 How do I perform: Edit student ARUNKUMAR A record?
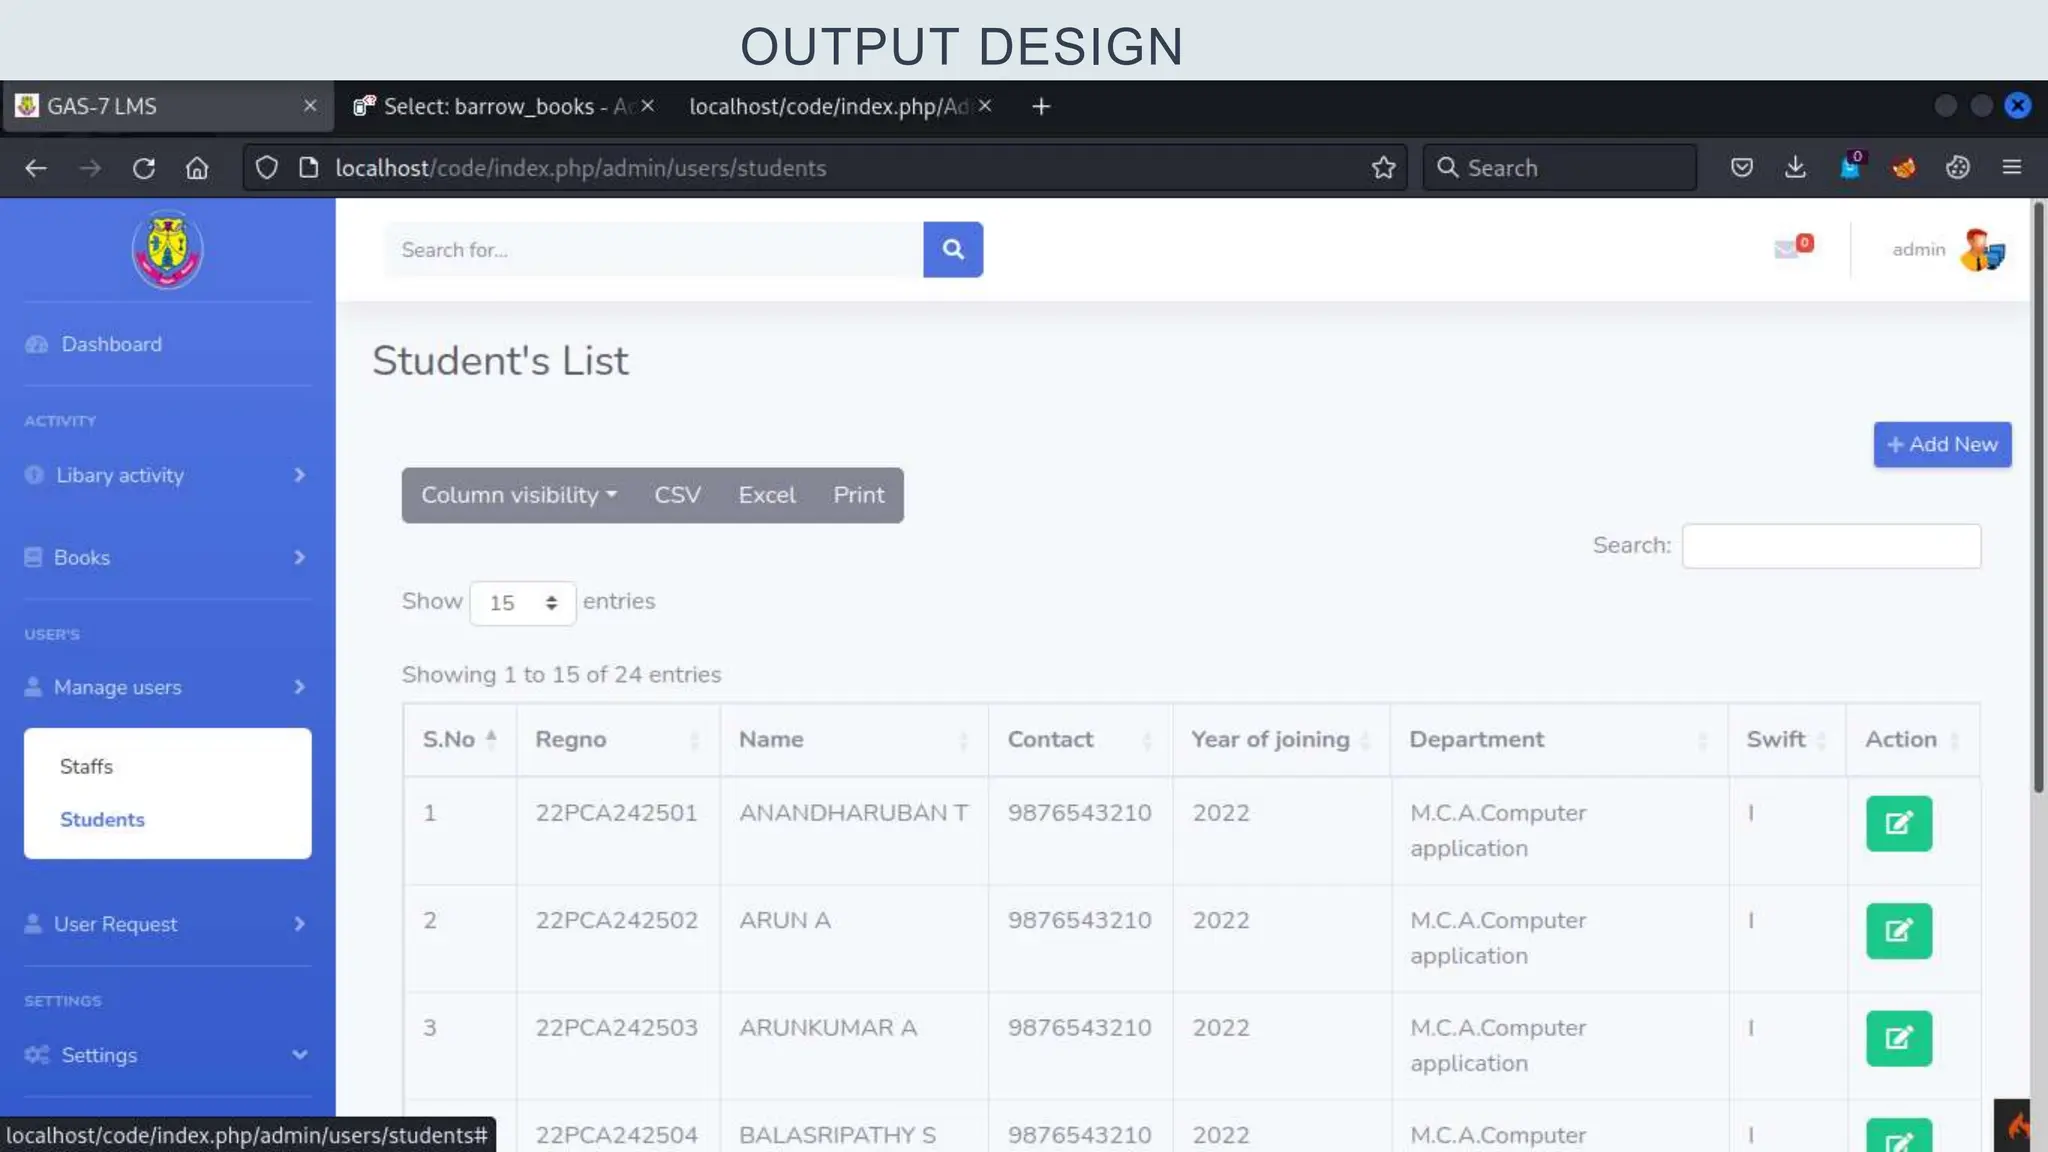coord(1898,1038)
